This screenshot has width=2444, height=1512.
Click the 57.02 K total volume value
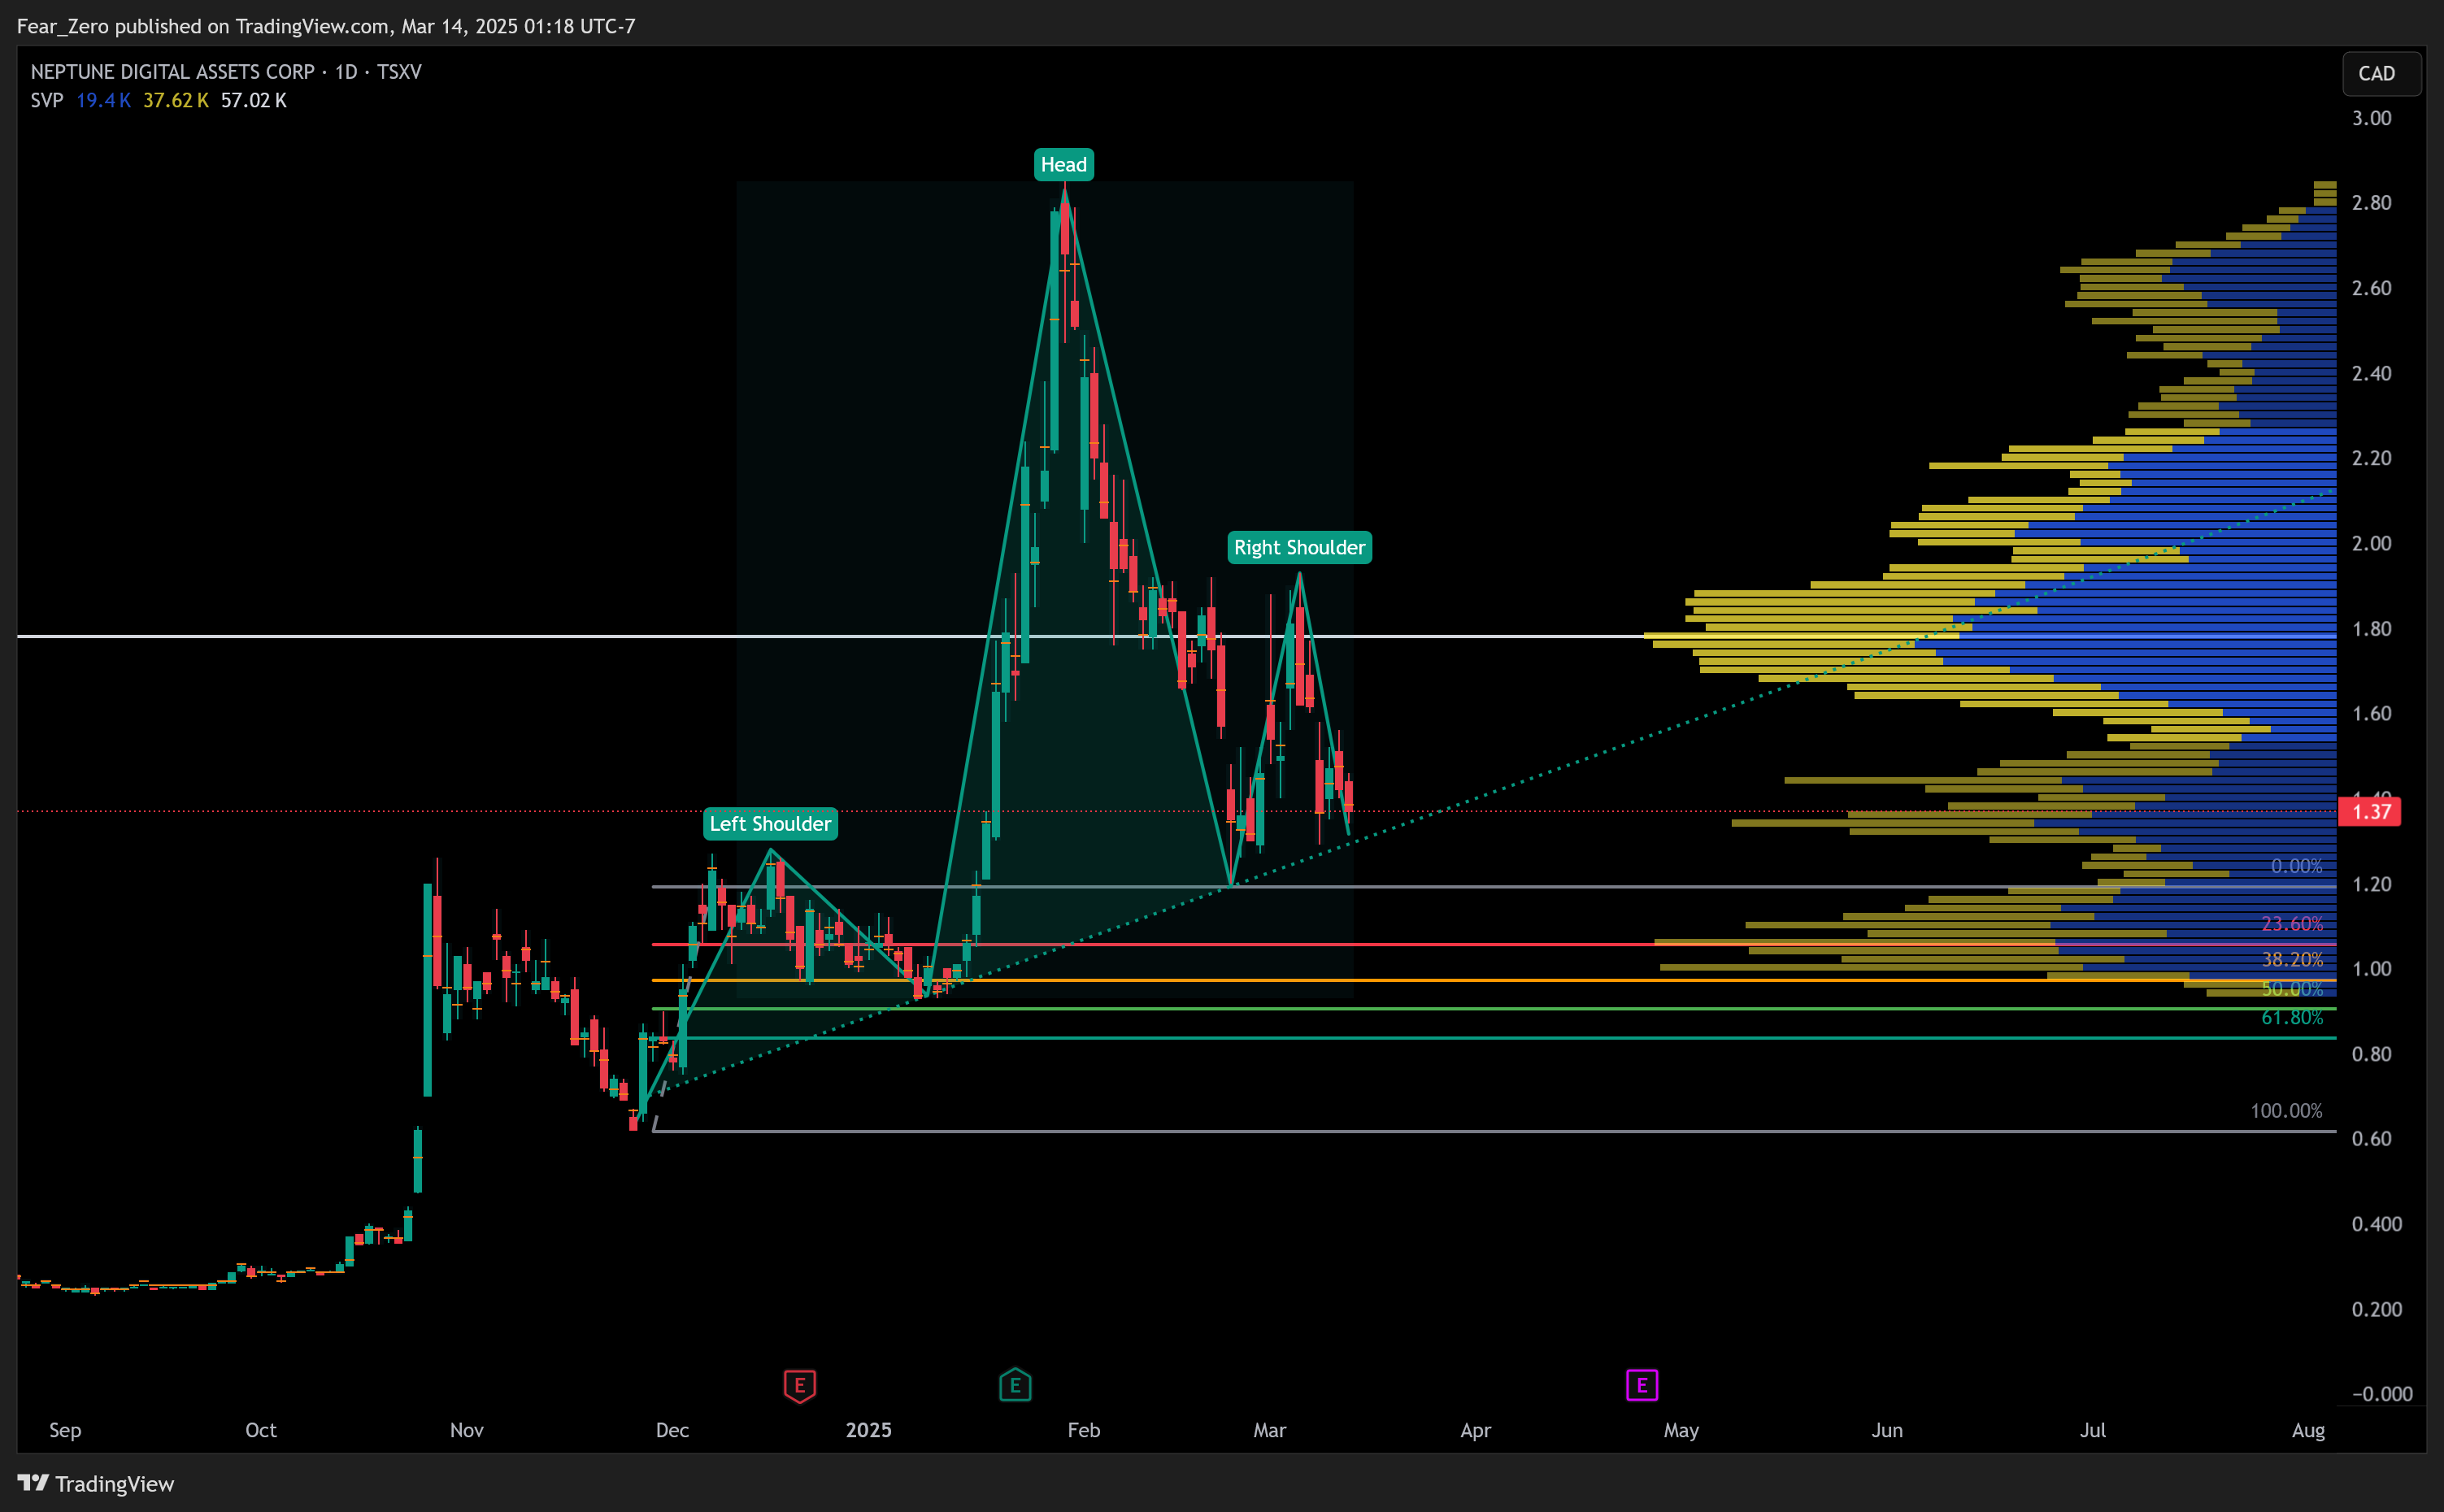[x=254, y=101]
